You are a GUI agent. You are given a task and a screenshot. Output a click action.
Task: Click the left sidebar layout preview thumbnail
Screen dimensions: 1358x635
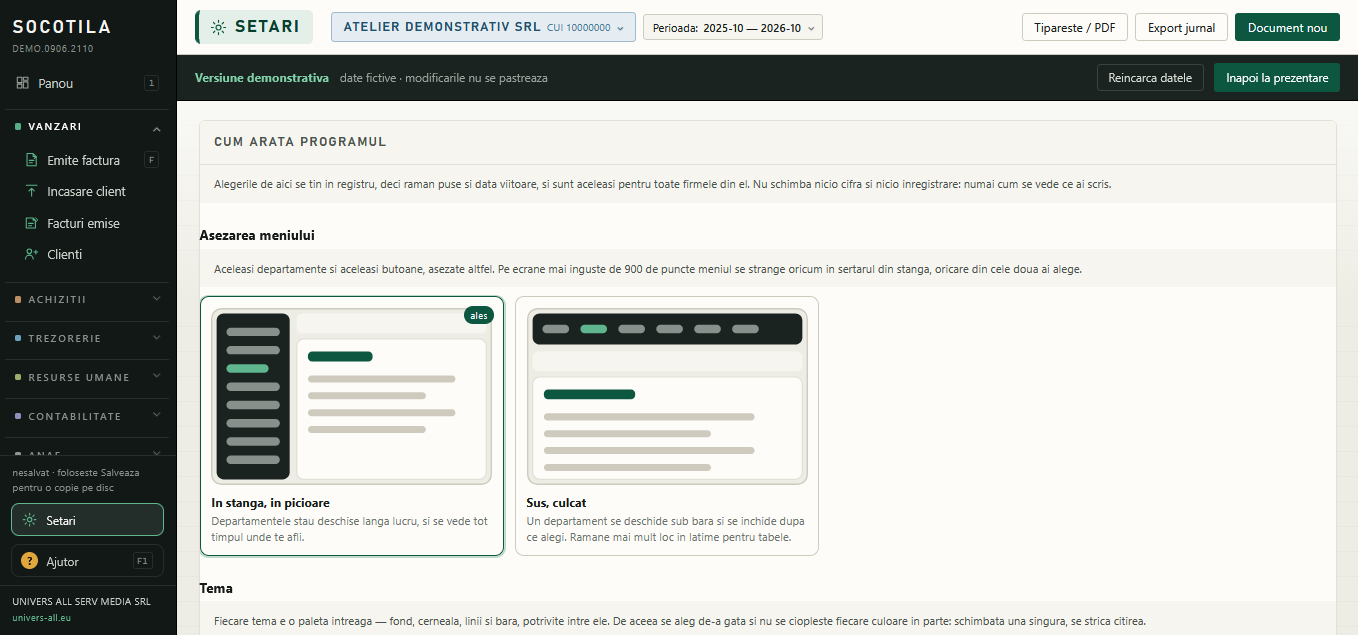pos(352,397)
